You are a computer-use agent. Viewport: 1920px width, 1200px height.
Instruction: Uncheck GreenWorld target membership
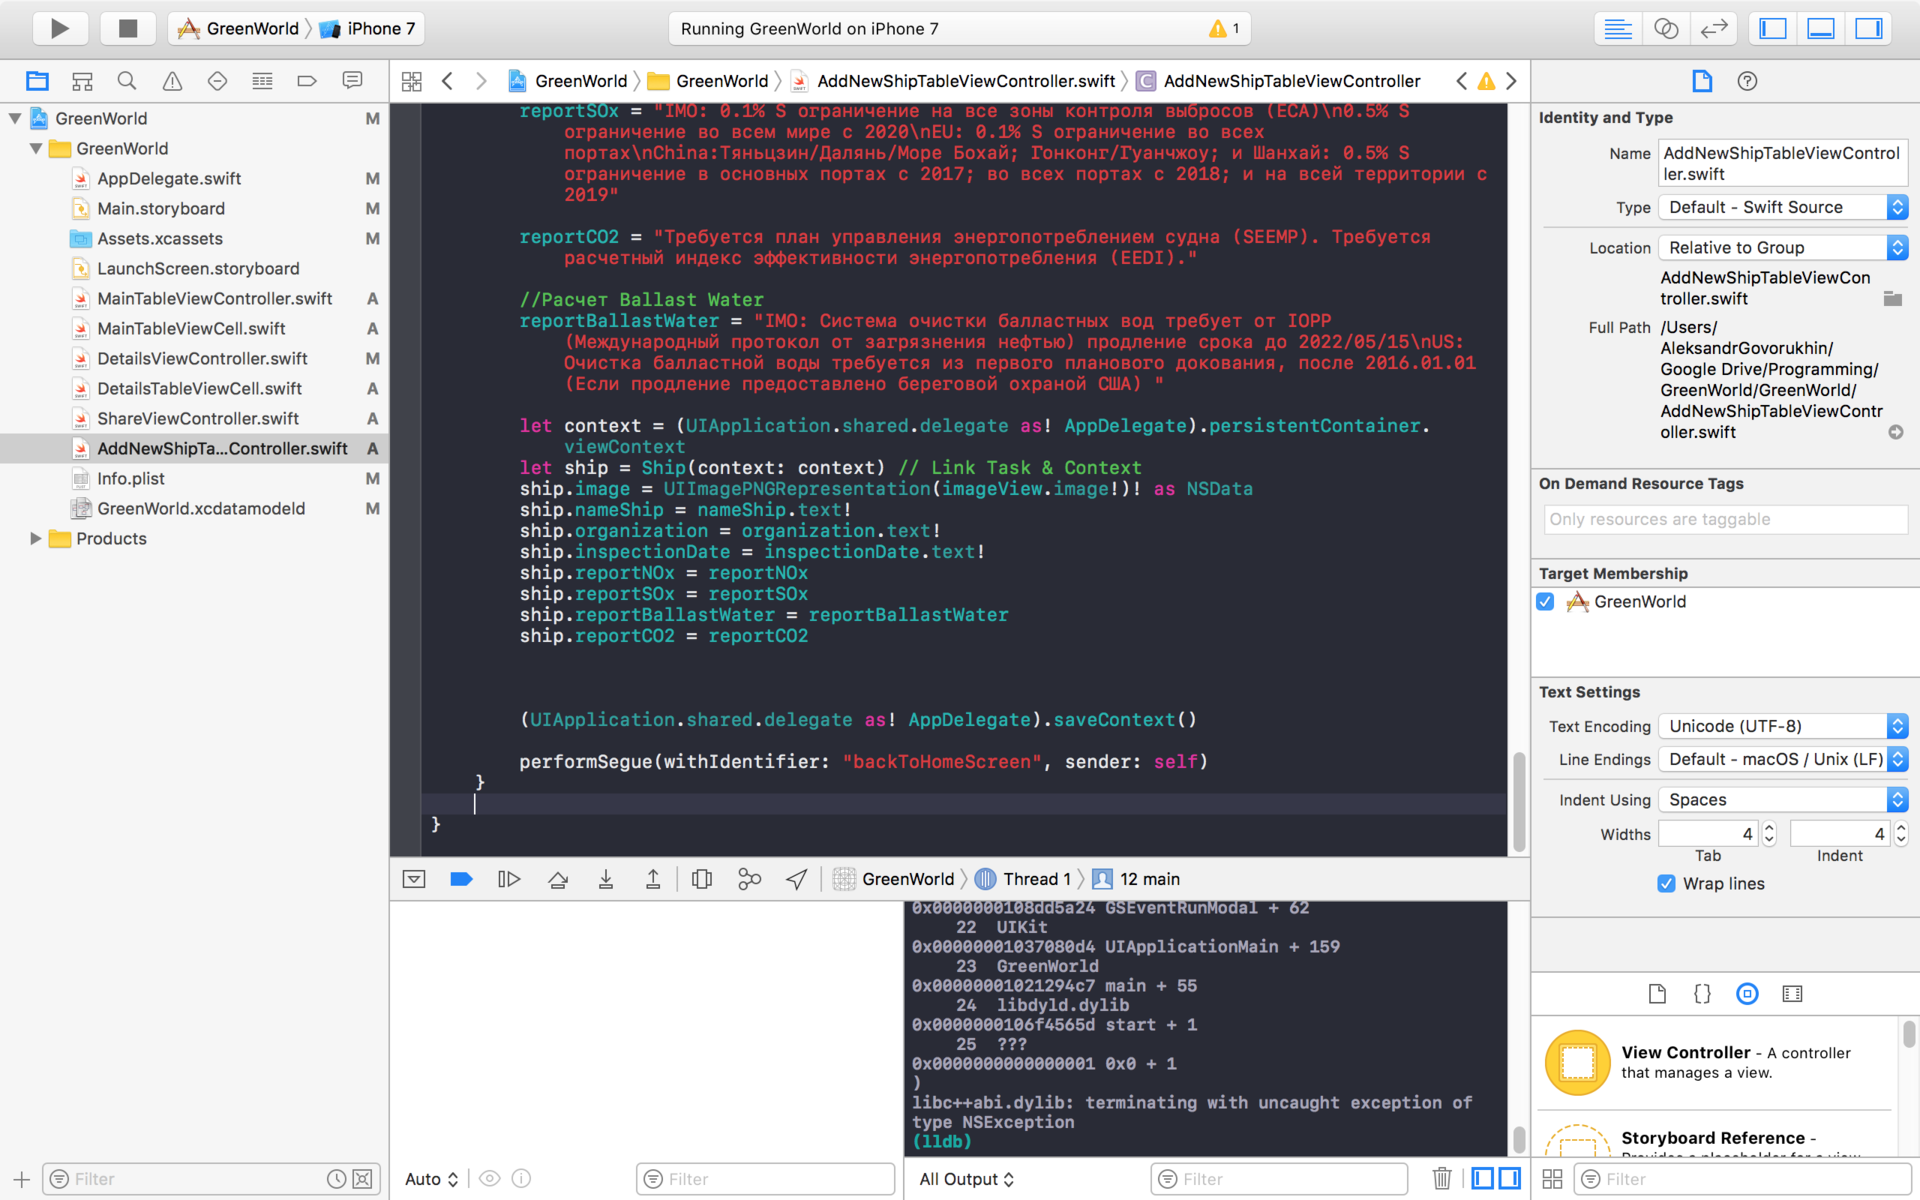(1545, 601)
